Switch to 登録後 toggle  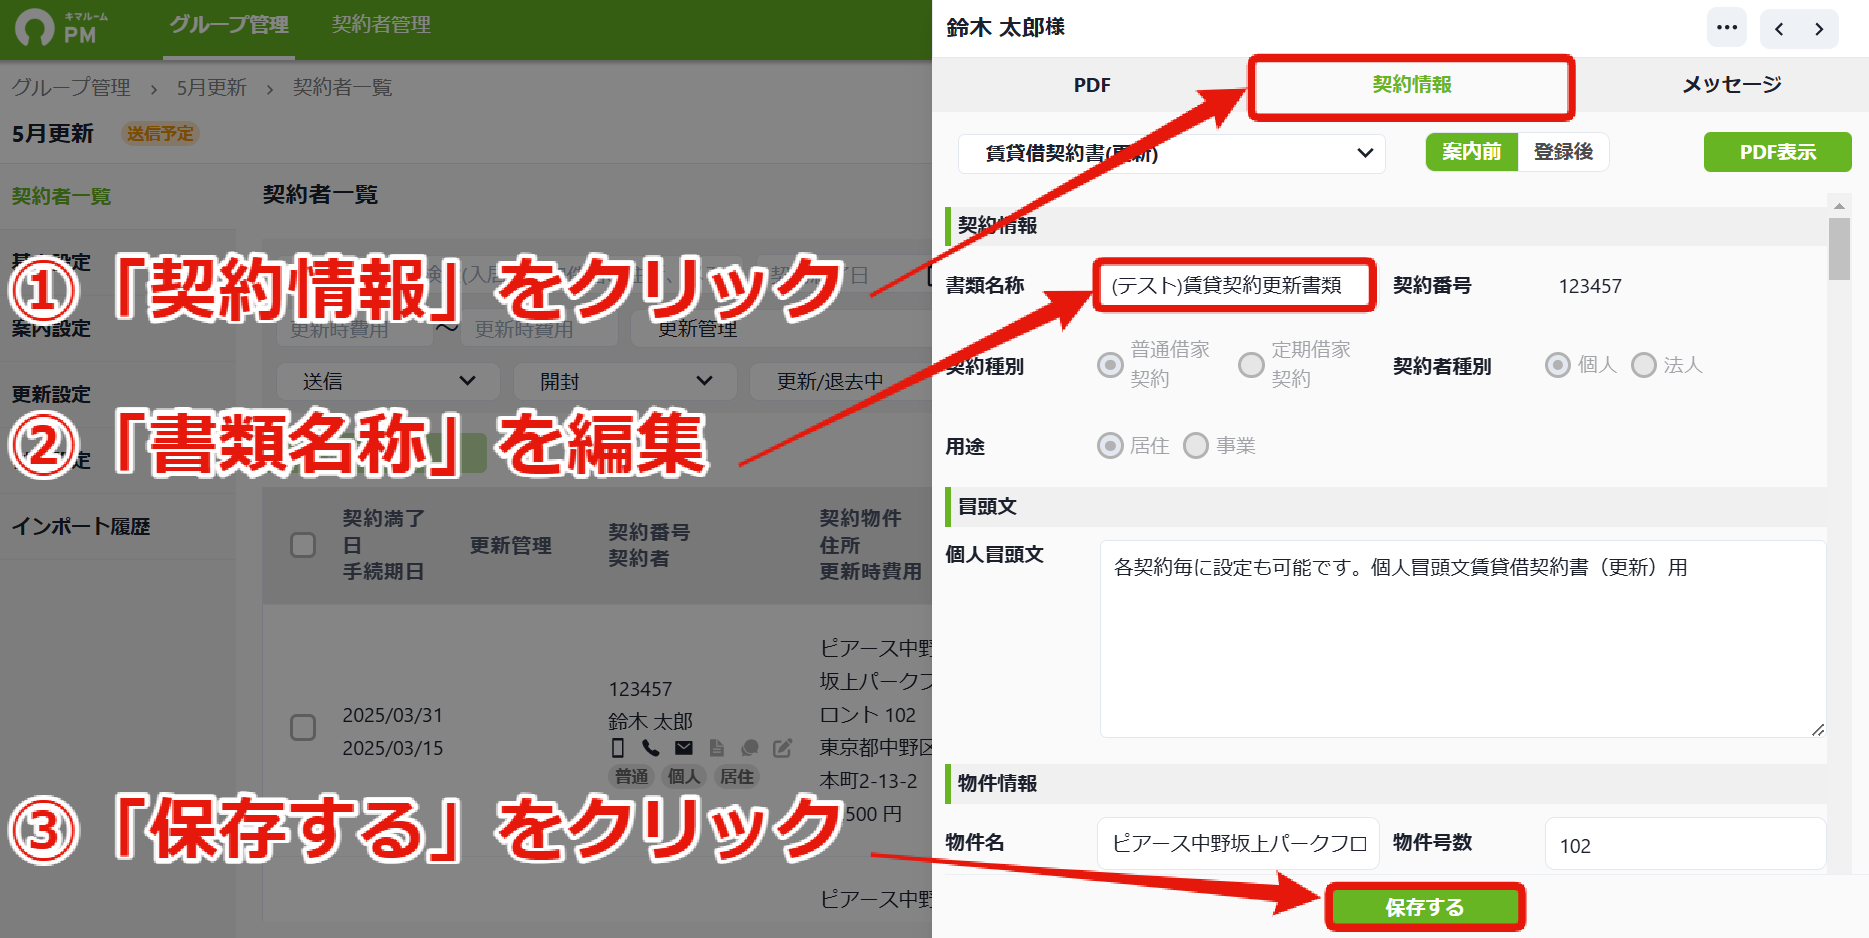pos(1563,152)
